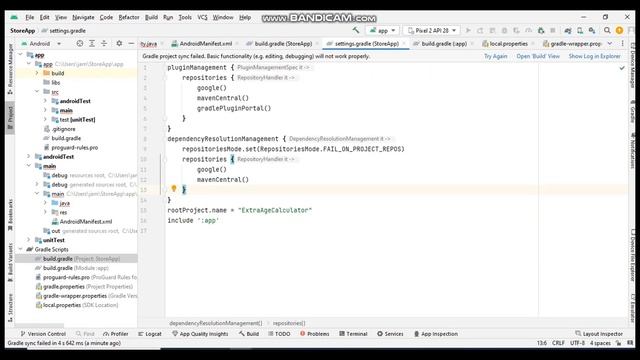Image resolution: width=640 pixels, height=360 pixels.
Task: Collapse the Gradle Scripts node
Action: pyautogui.click(x=21, y=249)
